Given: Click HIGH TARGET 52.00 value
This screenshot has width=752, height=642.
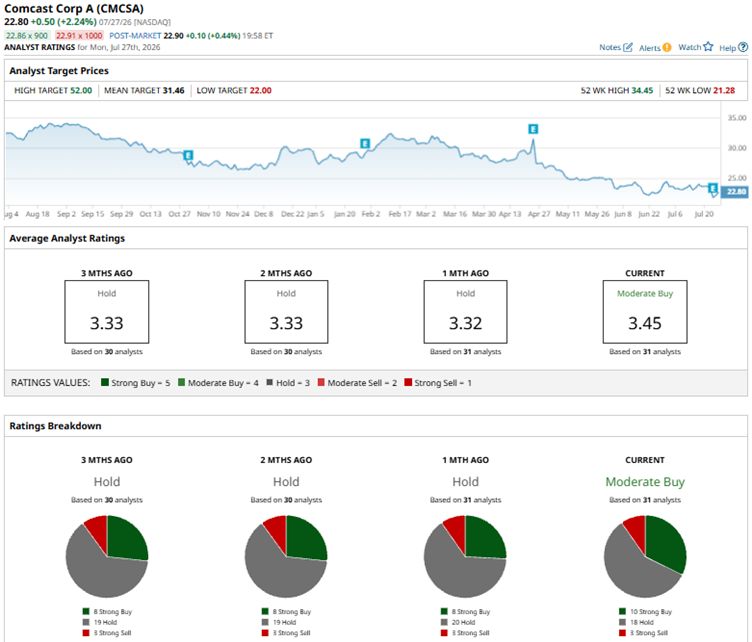Looking at the screenshot, I should (81, 90).
